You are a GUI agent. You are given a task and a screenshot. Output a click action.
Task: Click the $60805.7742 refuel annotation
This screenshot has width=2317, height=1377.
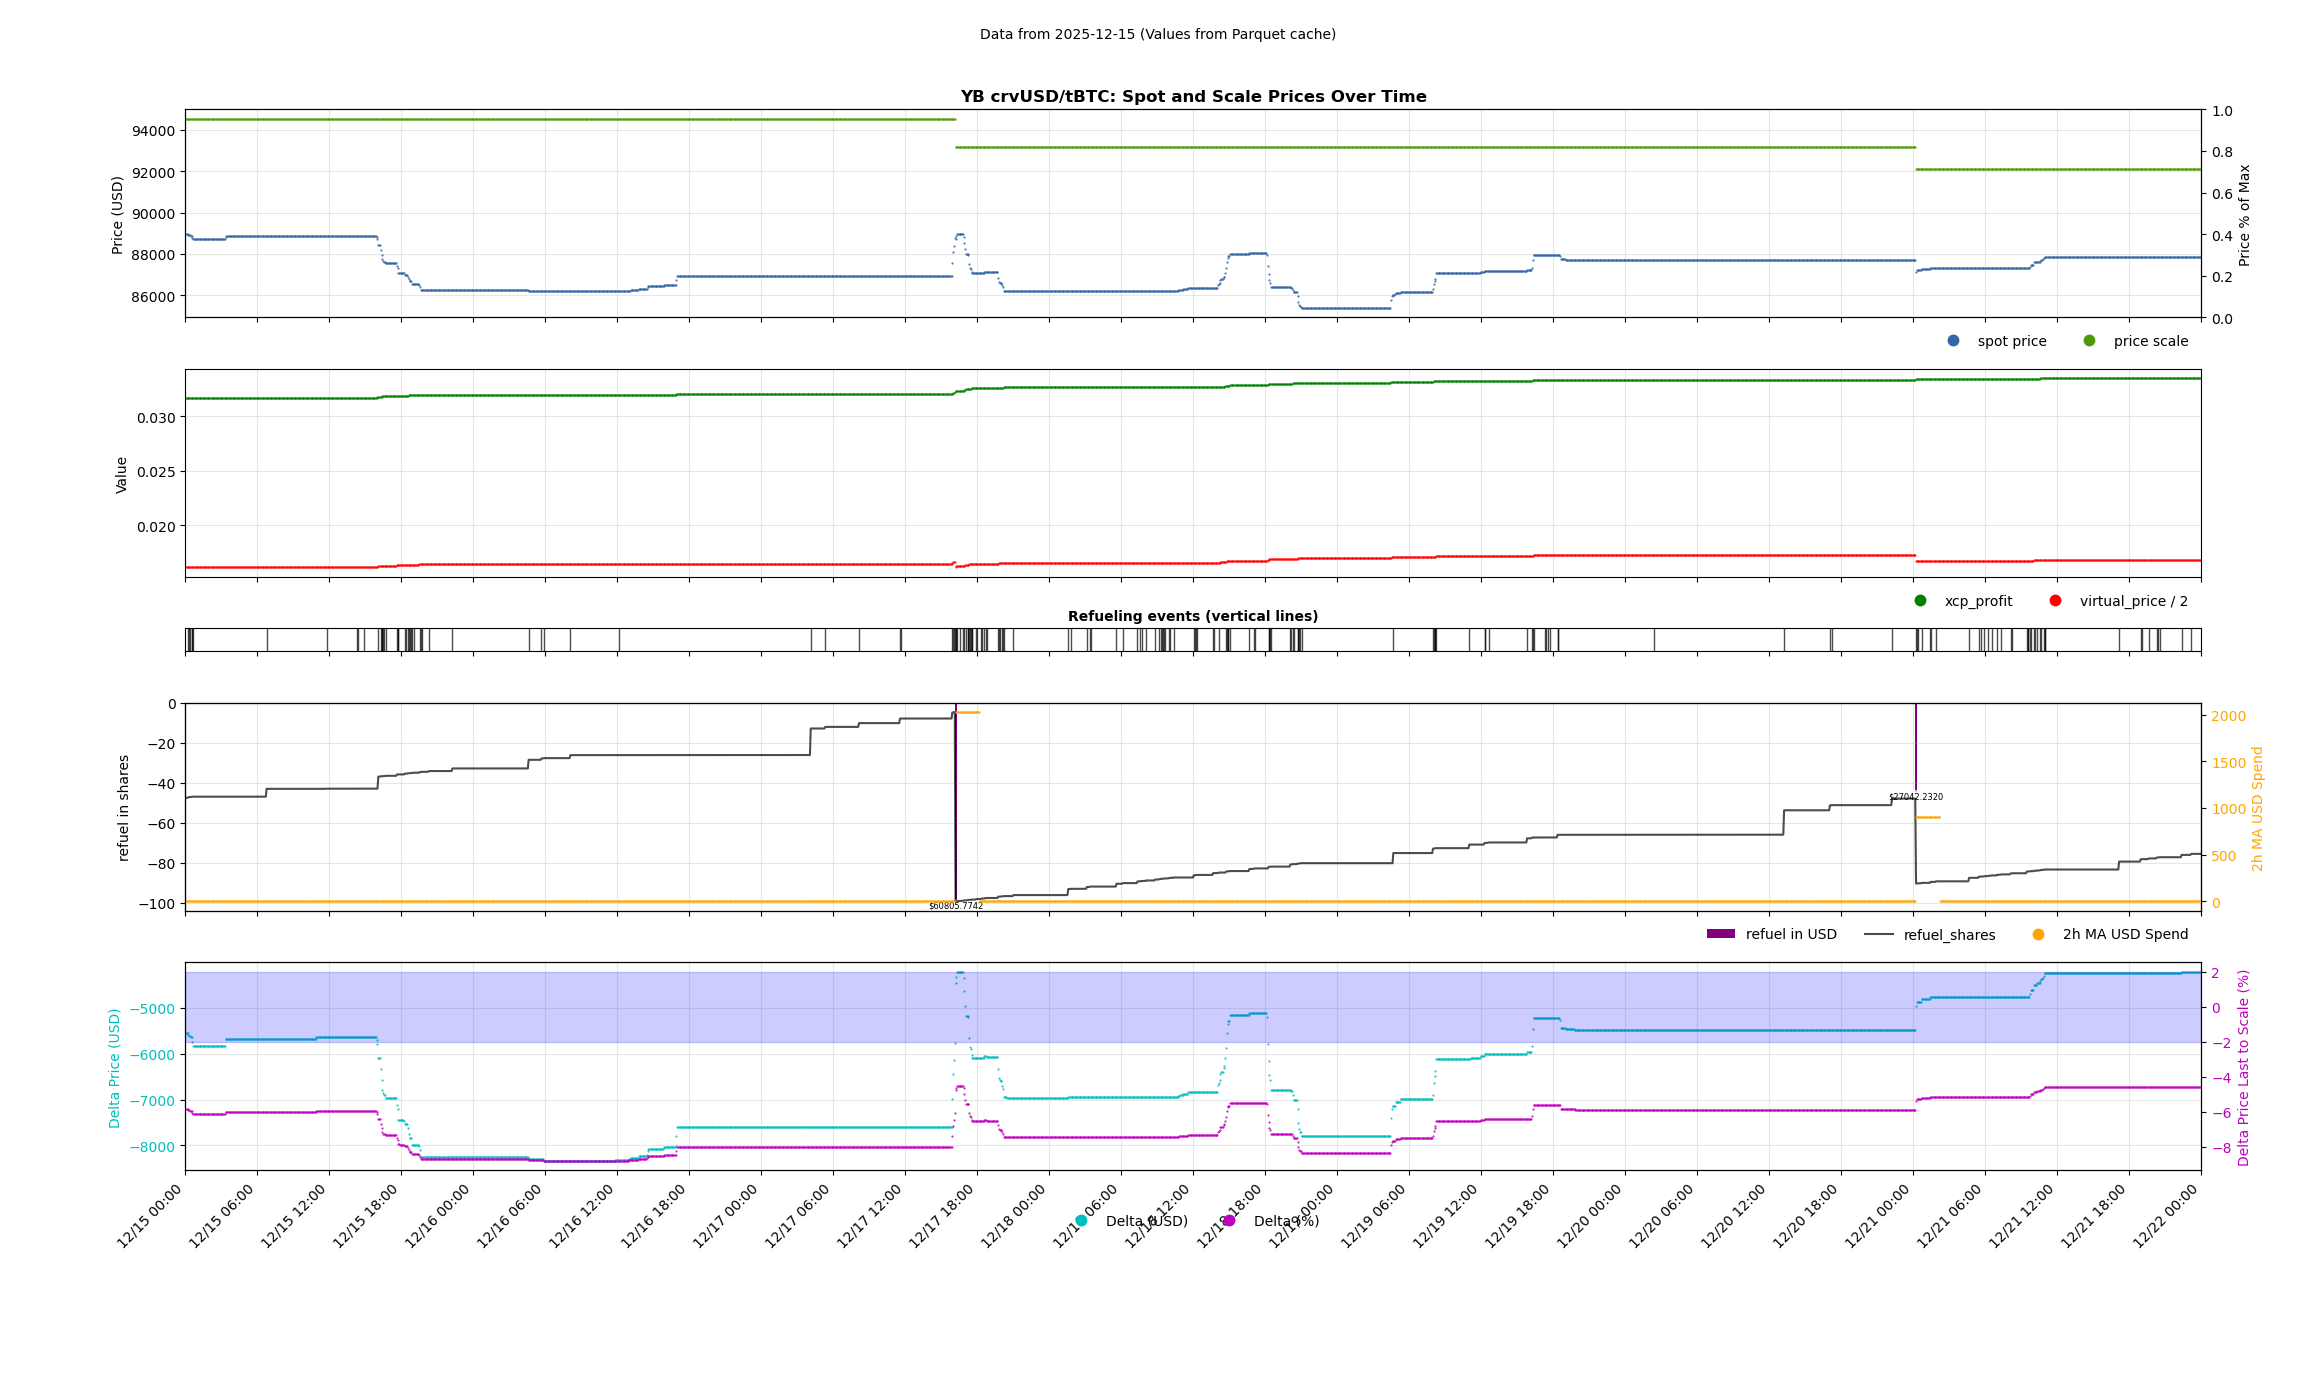(x=955, y=906)
